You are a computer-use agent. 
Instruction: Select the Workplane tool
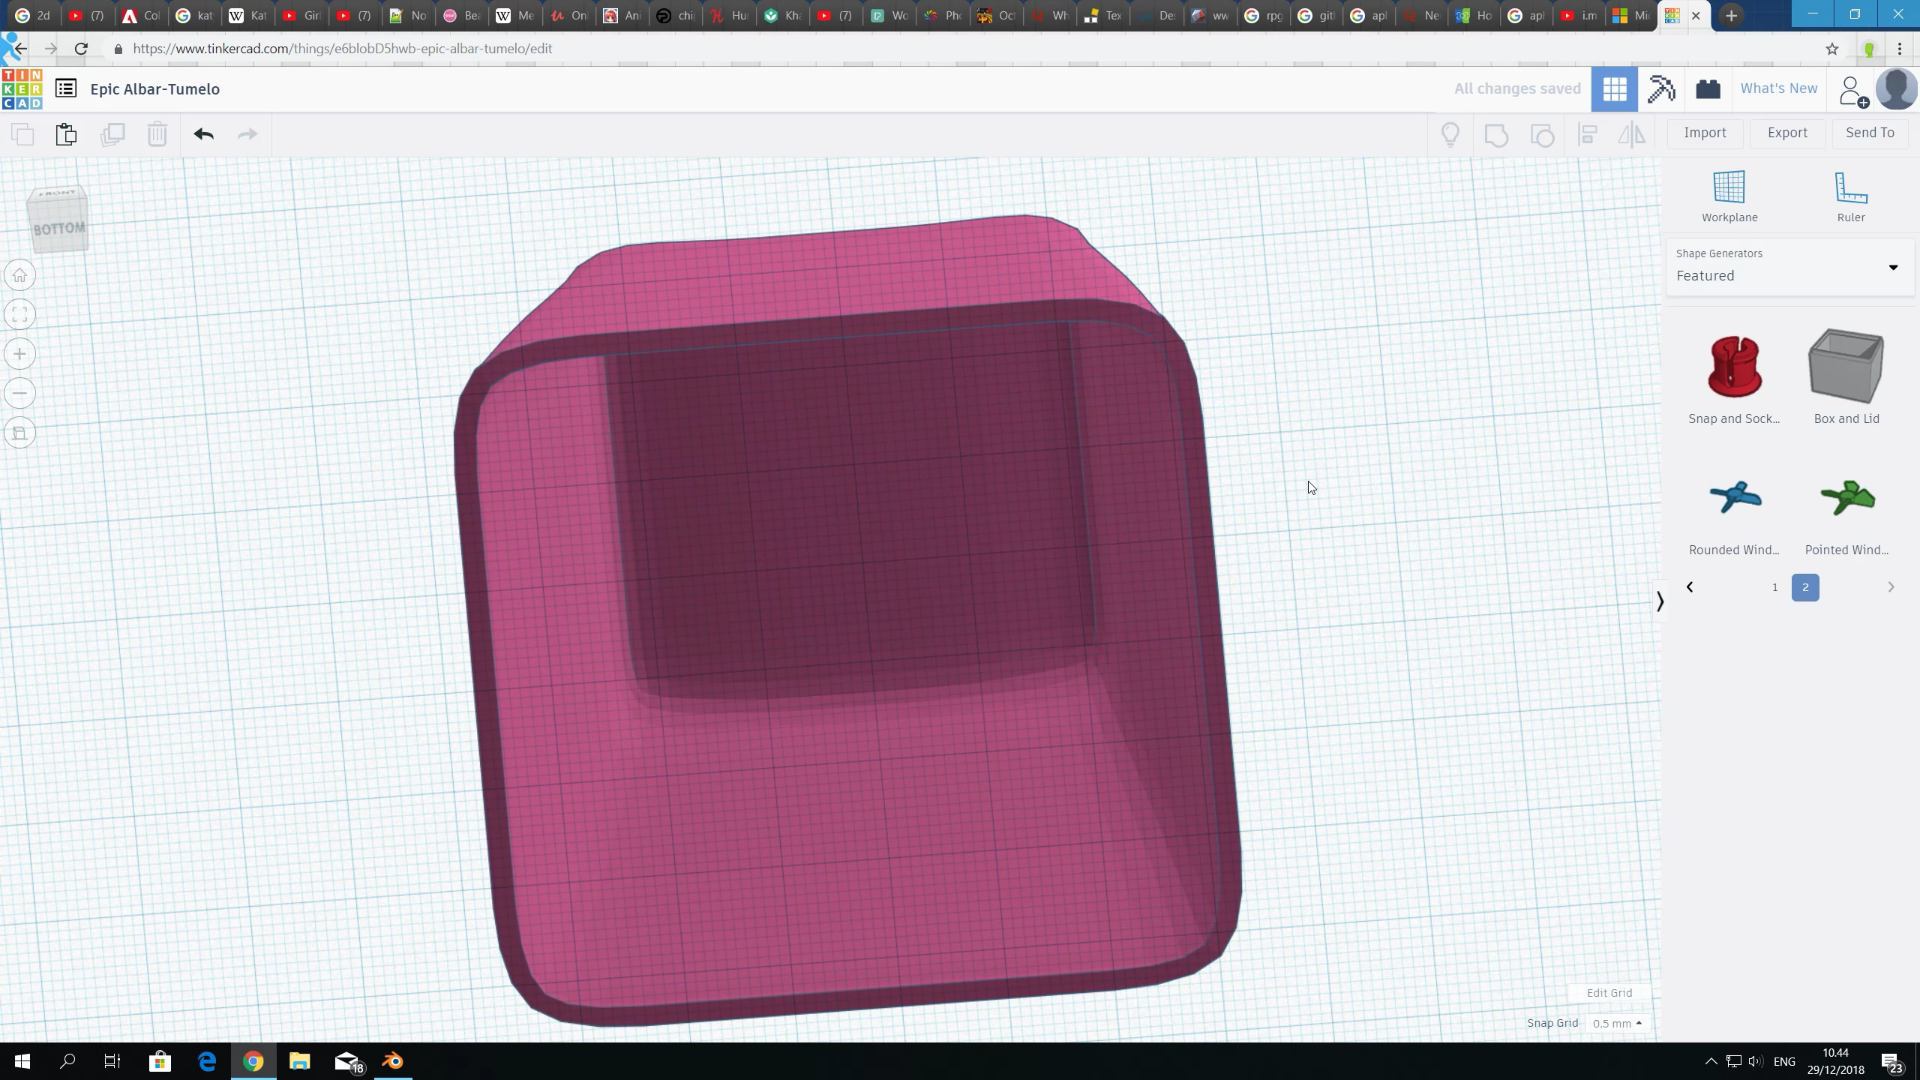(x=1729, y=196)
